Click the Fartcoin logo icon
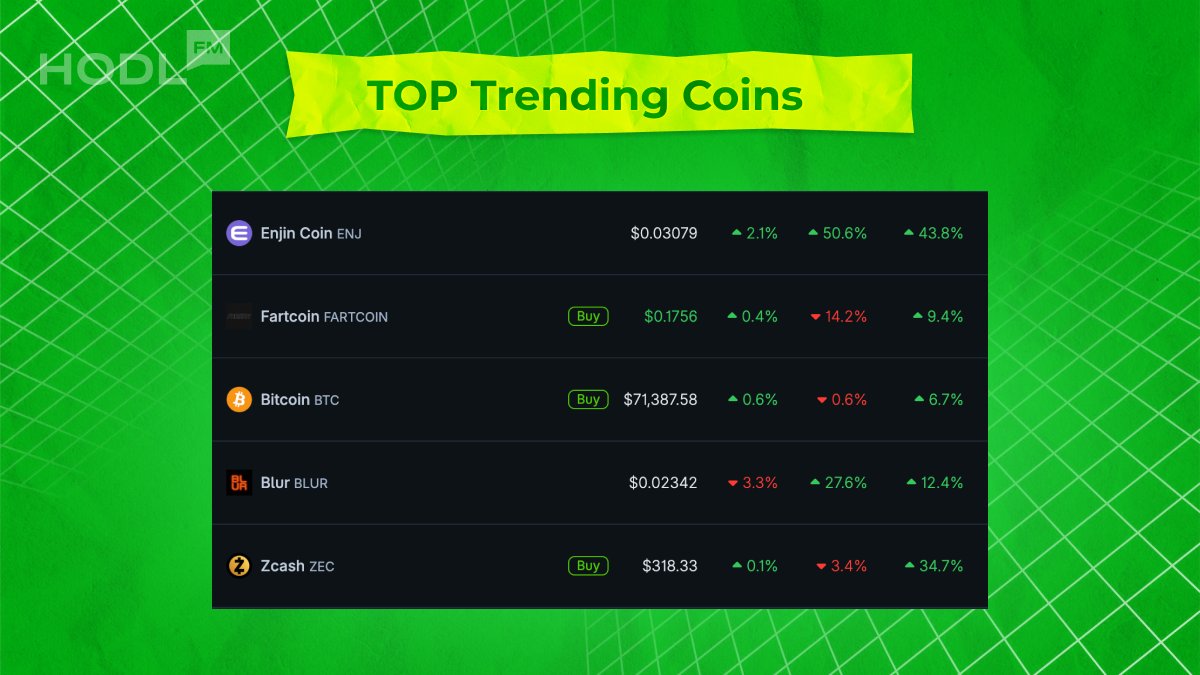Screen dimensions: 1200x675 (x=239, y=316)
